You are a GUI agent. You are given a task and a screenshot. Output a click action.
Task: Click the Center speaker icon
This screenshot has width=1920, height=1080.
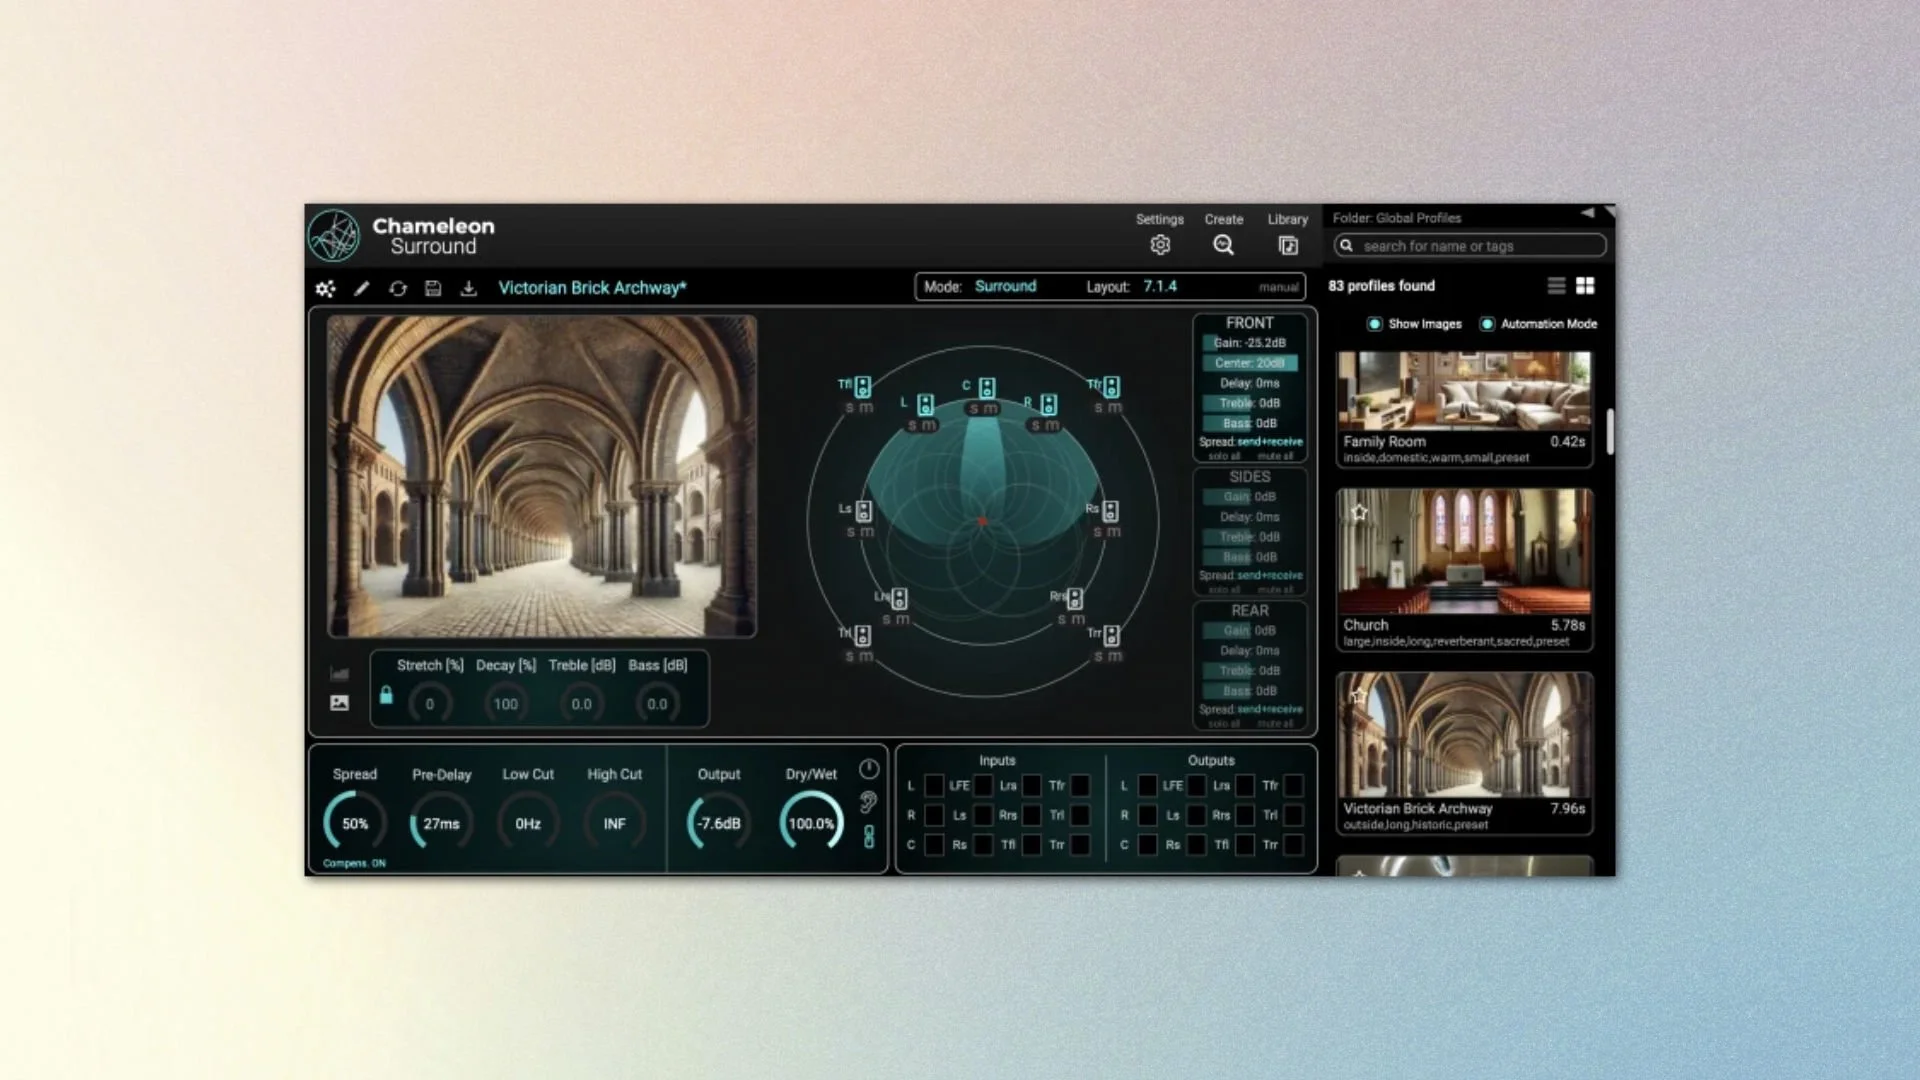point(987,388)
